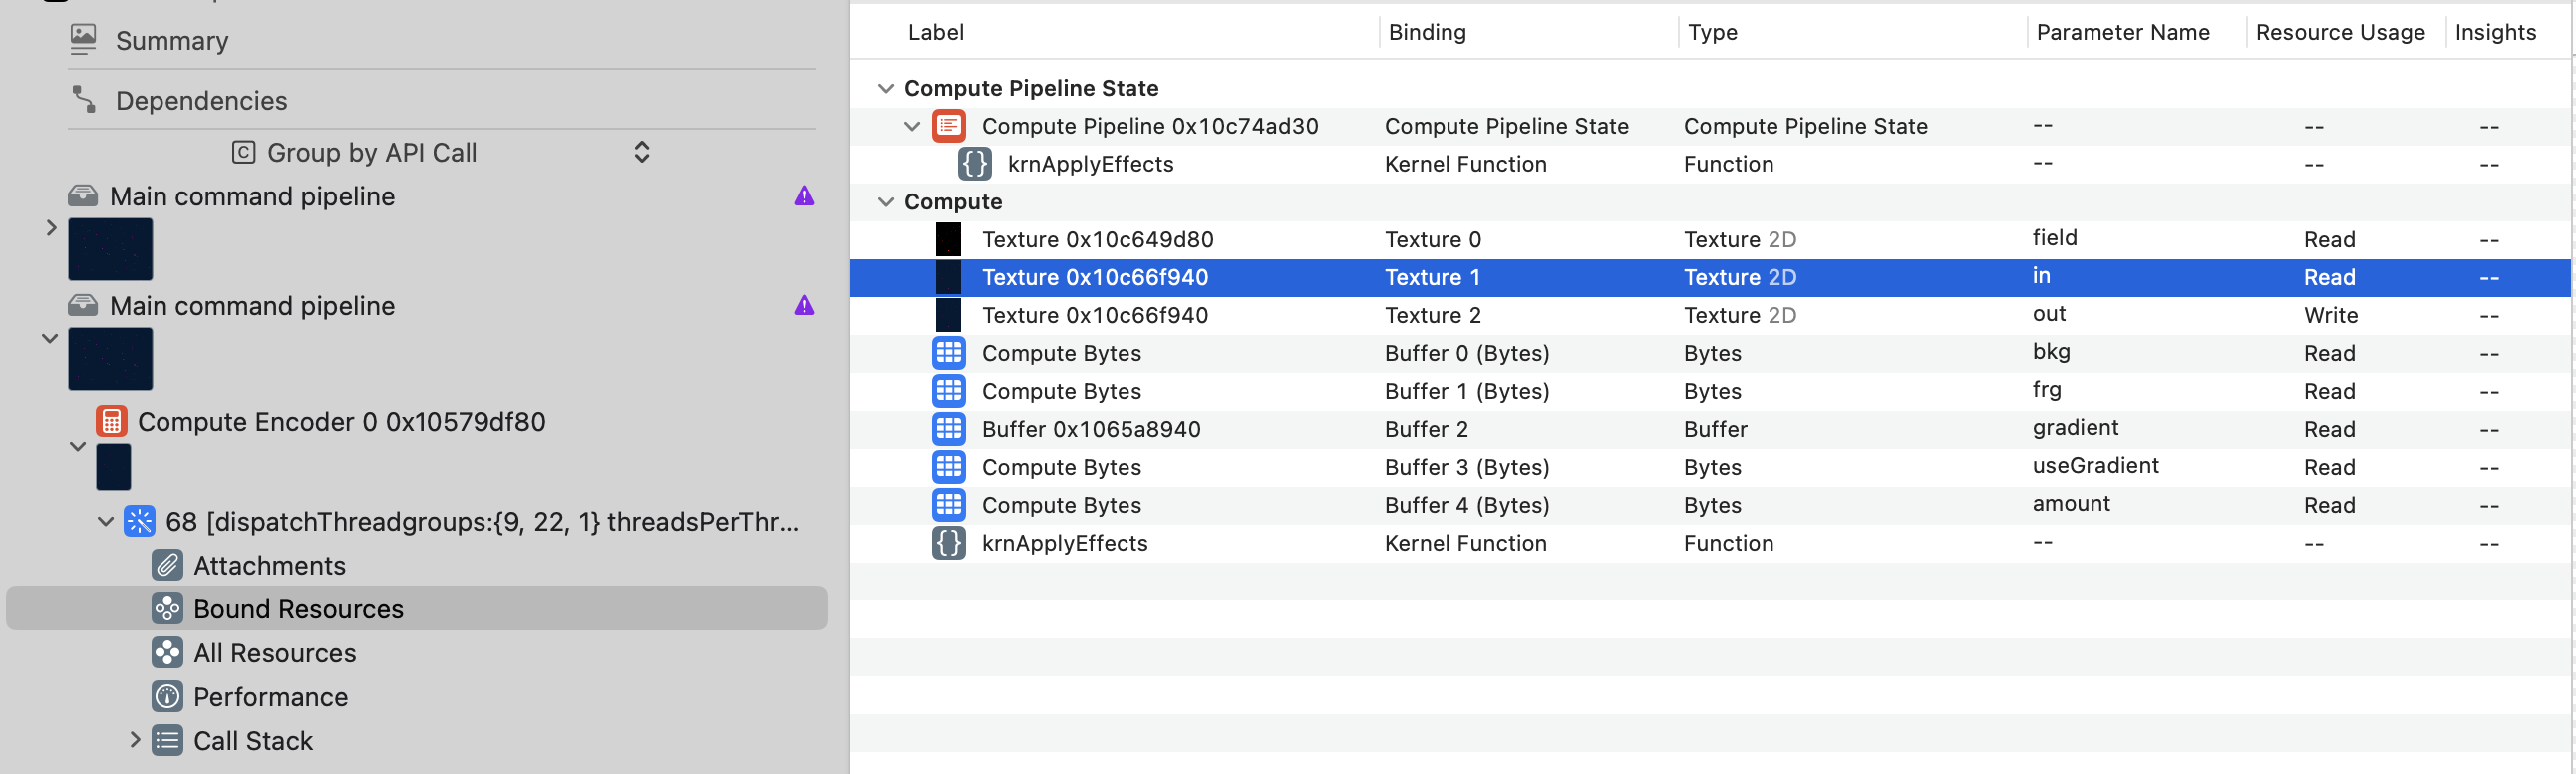Click the Performance gauge icon
The height and width of the screenshot is (774, 2576).
tap(167, 697)
